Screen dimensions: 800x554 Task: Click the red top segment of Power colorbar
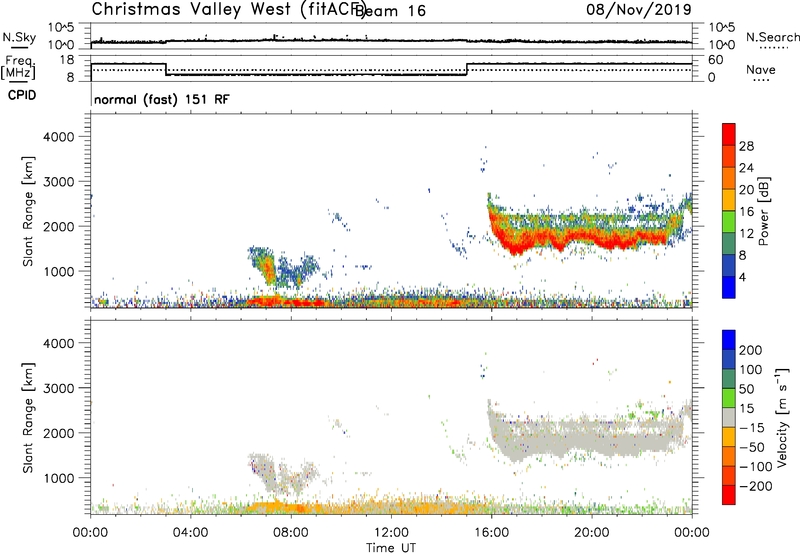pos(729,134)
